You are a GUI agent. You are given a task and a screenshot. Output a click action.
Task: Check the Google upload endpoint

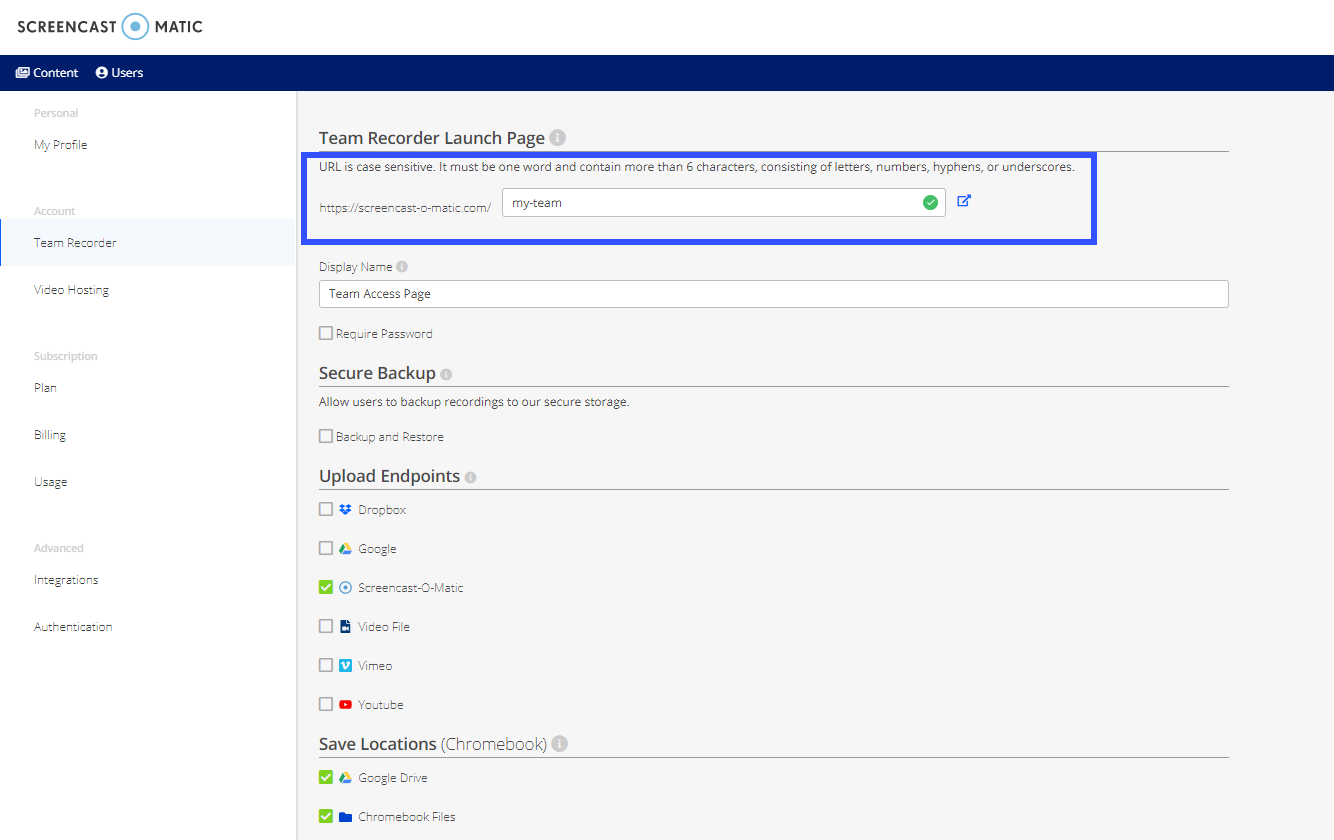(326, 548)
